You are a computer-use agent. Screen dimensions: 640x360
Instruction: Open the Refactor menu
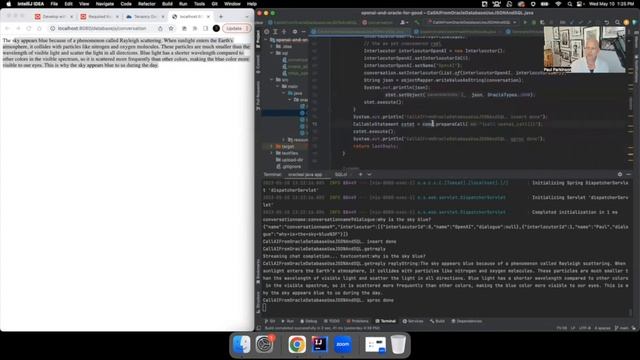[147, 4]
